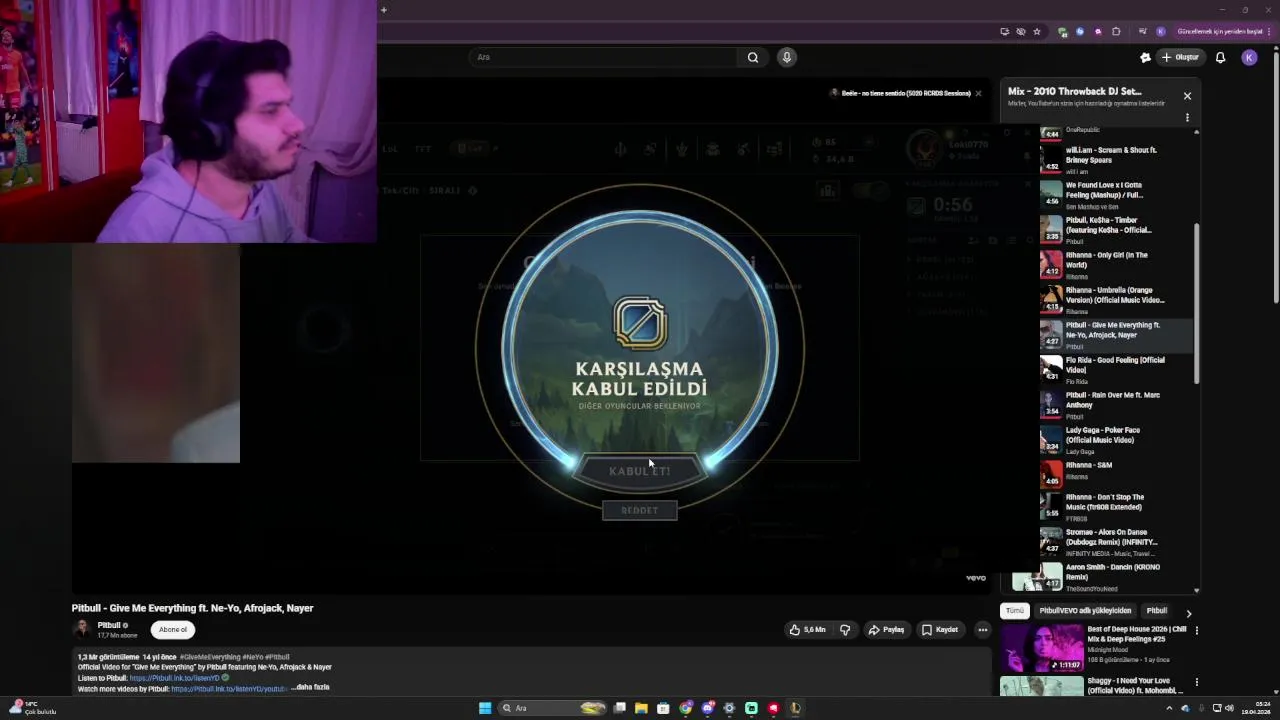Viewport: 1280px width, 720px height.
Task: Open Pitbull channel avatar
Action: (x=82, y=629)
